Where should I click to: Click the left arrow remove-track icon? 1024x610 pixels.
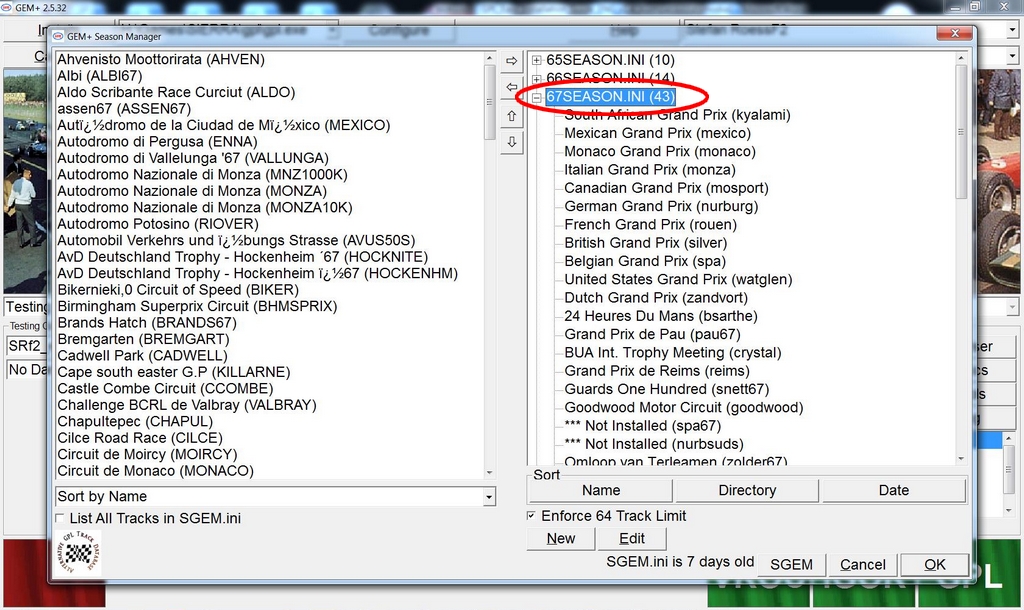coord(511,88)
